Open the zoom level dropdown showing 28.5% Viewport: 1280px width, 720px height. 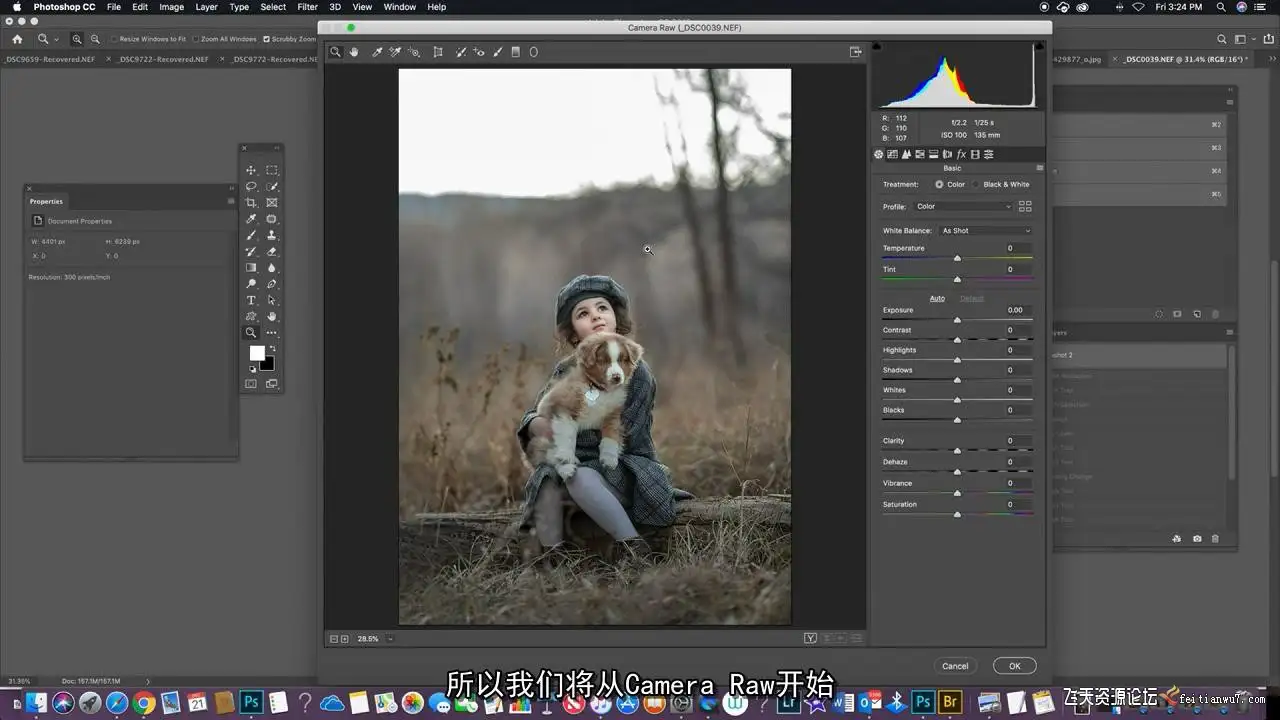(390, 639)
